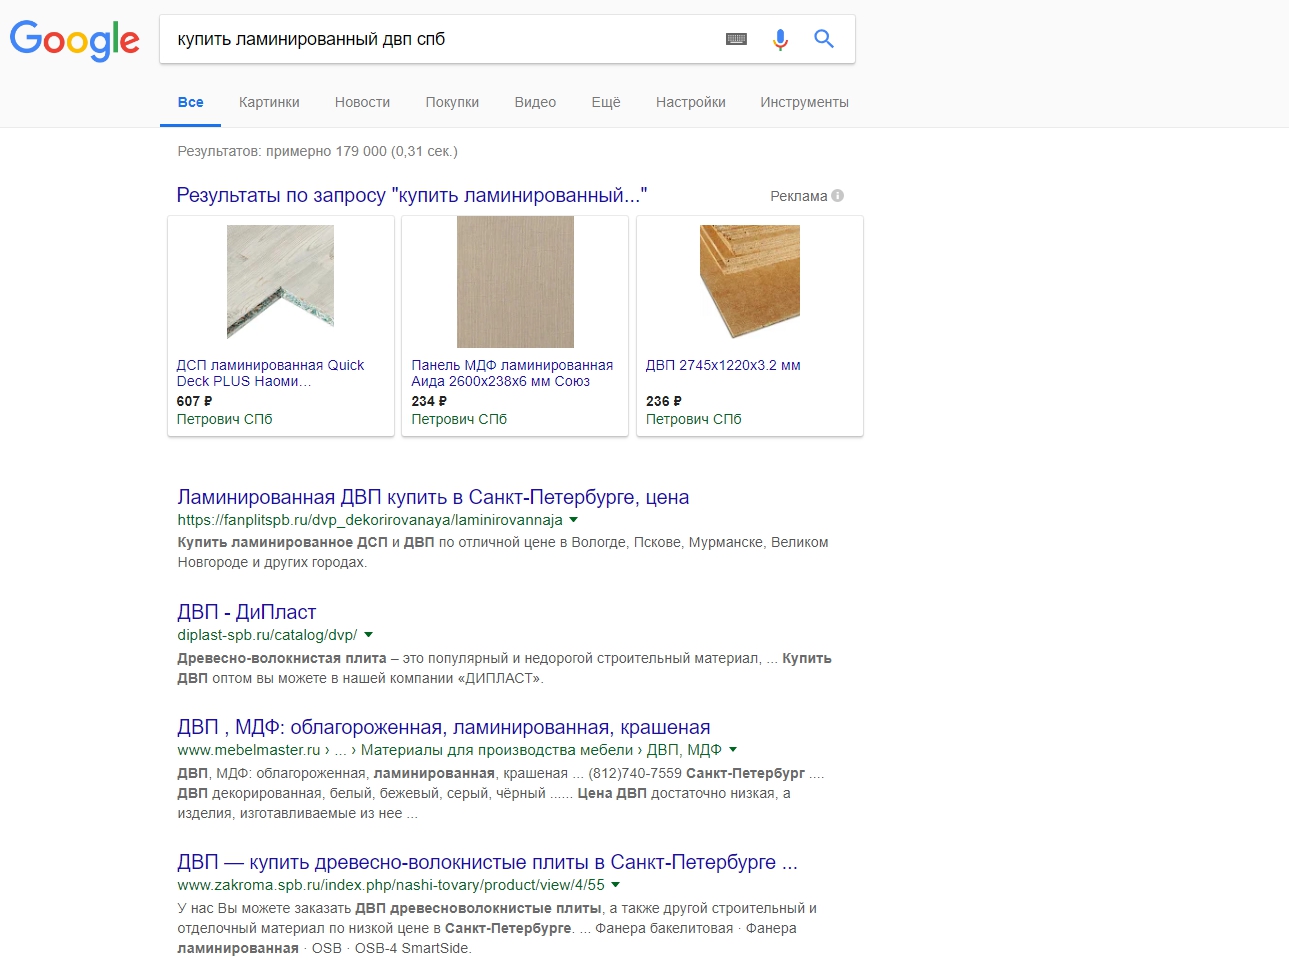The image size is (1289, 960).
Task: Expand the fanplitspb.ru result dropdown arrow
Action: pos(573,520)
